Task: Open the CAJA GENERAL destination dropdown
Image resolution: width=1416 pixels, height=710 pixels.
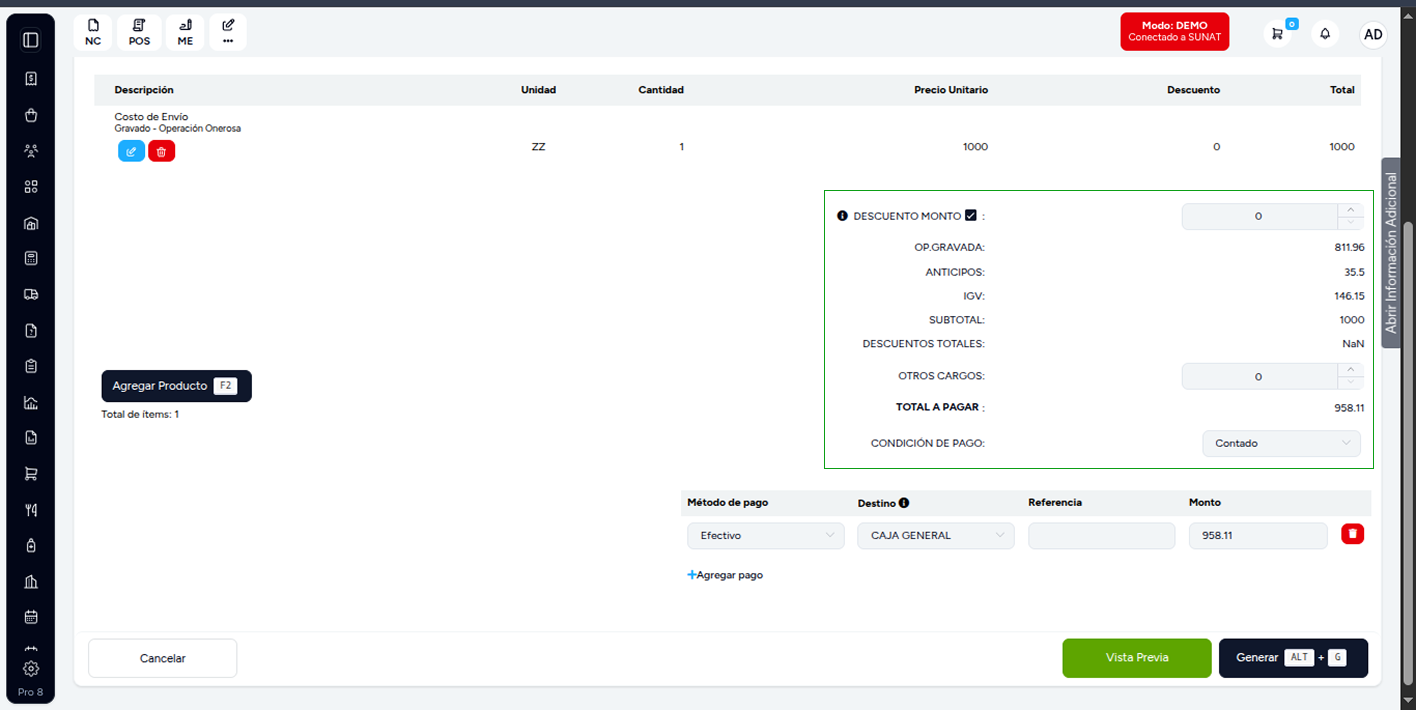Action: 936,536
